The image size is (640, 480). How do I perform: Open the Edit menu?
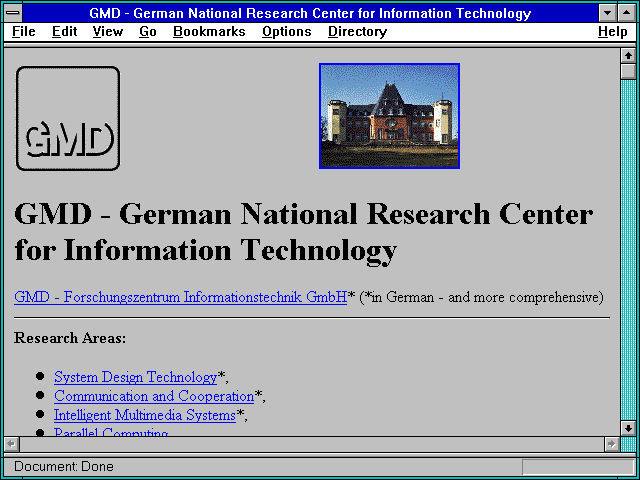coord(64,32)
